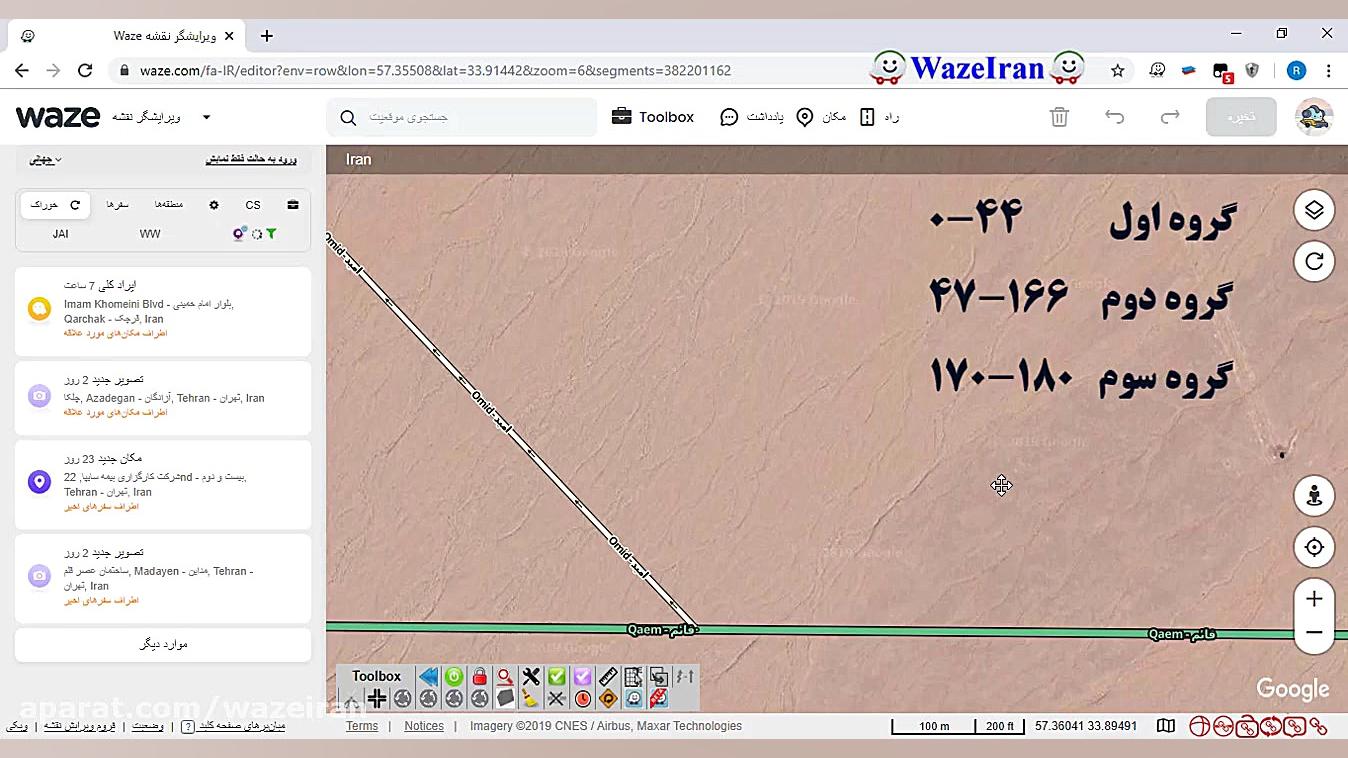Image resolution: width=1348 pixels, height=758 pixels.
Task: Open the user avatar profile
Action: pyautogui.click(x=1314, y=117)
